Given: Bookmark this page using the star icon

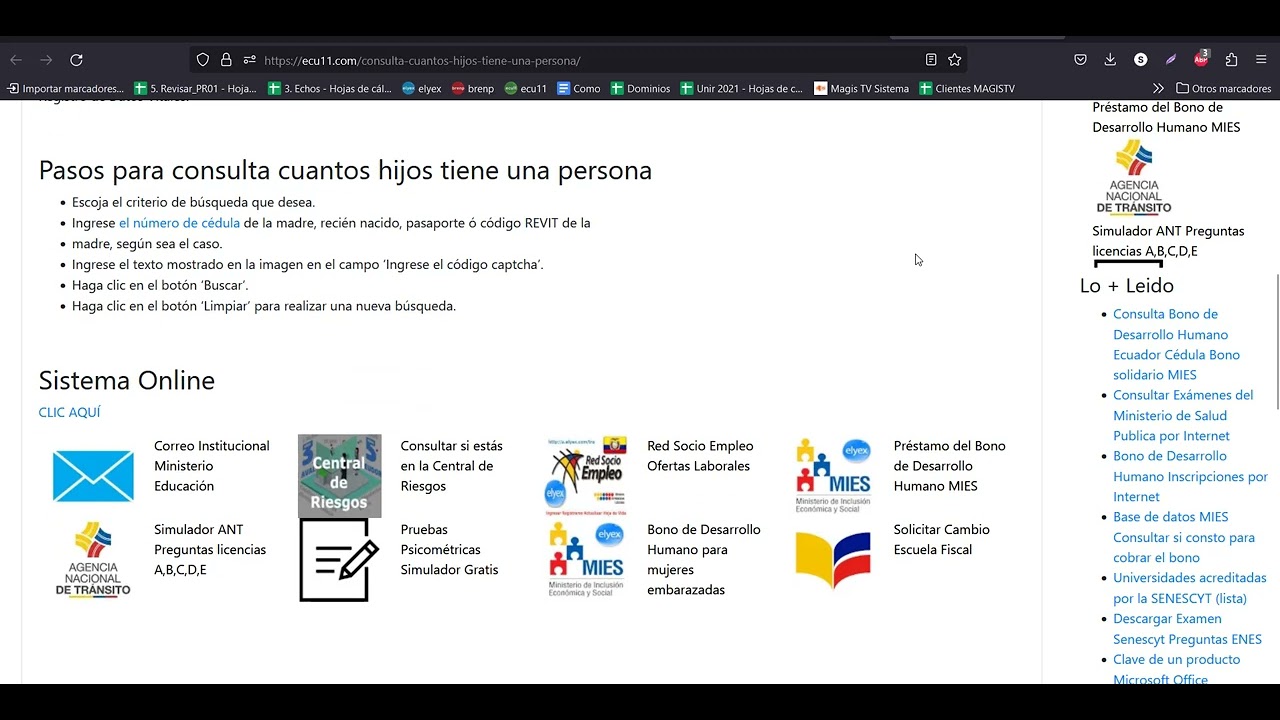Looking at the screenshot, I should [x=954, y=59].
